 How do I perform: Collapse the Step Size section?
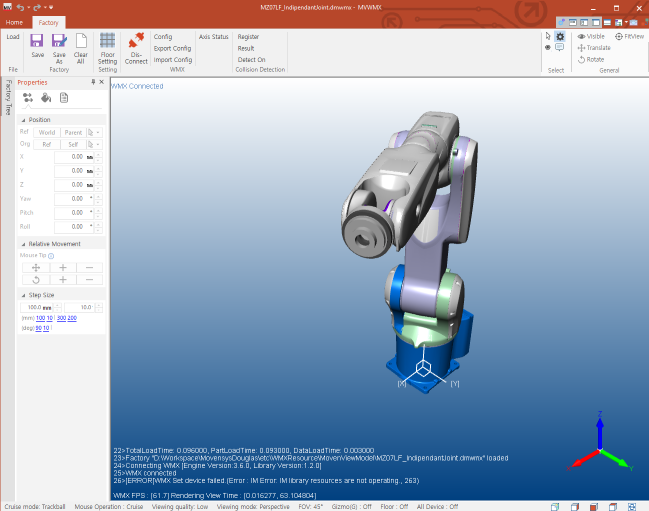24,295
